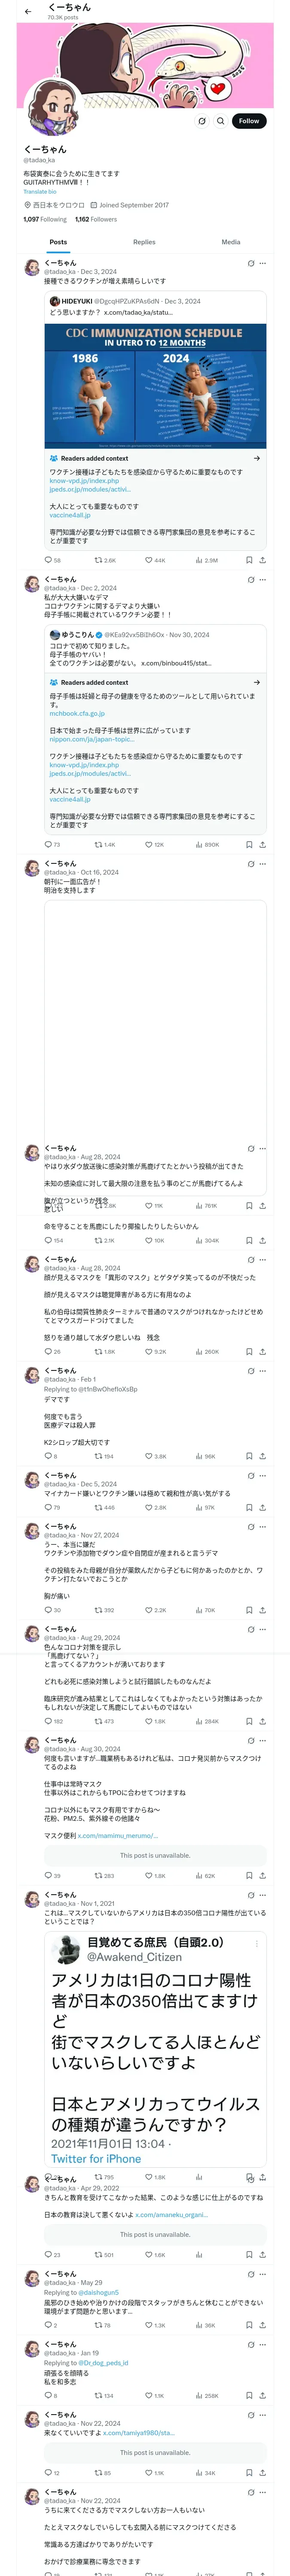The height and width of the screenshot is (2576, 290).
Task: Open Grok icon left of profile search
Action: click(x=201, y=121)
